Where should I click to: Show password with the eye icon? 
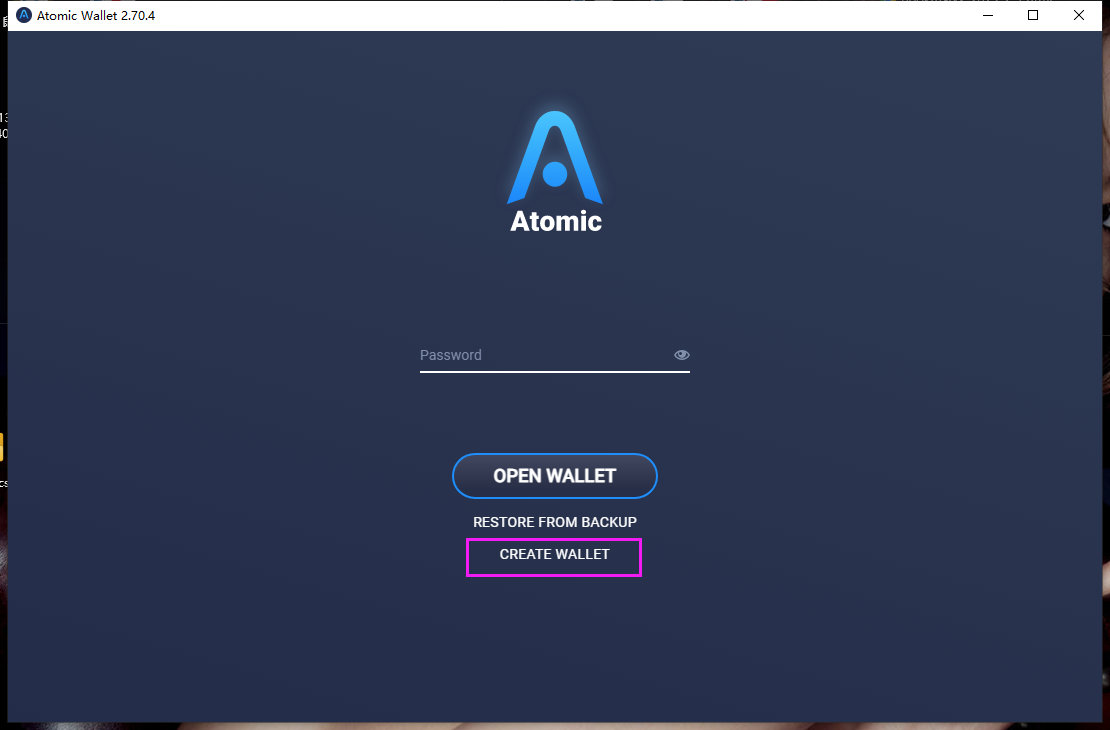point(682,355)
